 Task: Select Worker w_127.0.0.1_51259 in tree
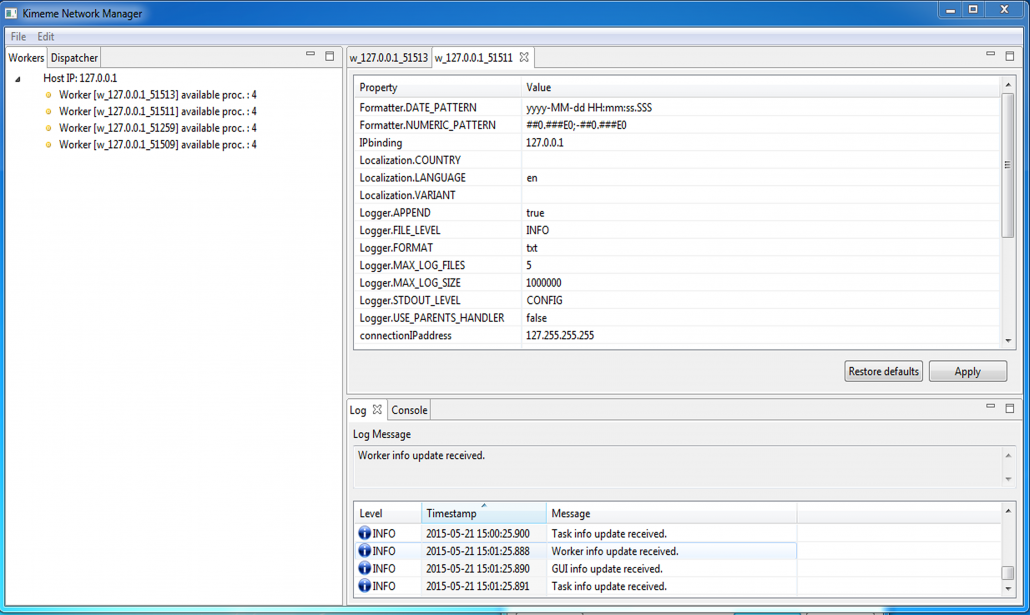tap(158, 128)
